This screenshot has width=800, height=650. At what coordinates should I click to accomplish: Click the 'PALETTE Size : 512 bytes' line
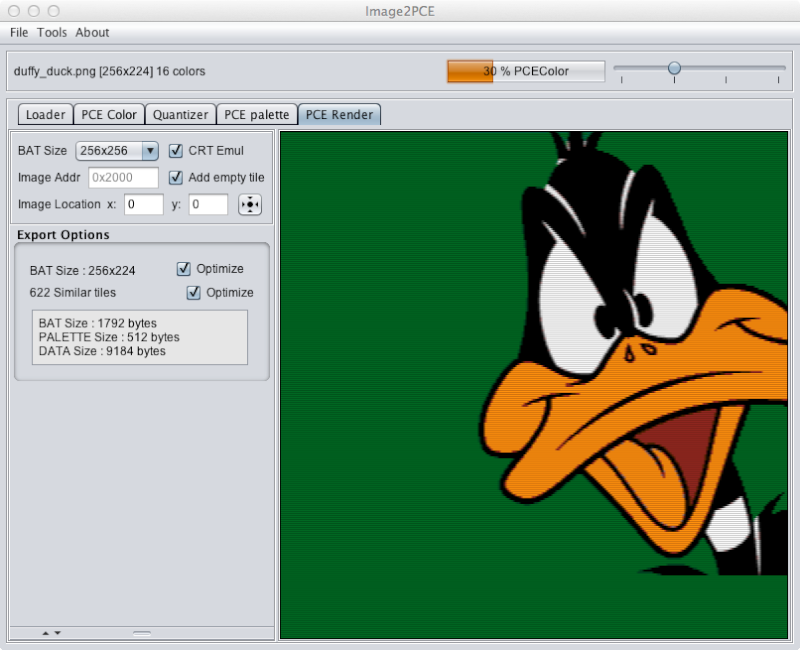(x=109, y=337)
